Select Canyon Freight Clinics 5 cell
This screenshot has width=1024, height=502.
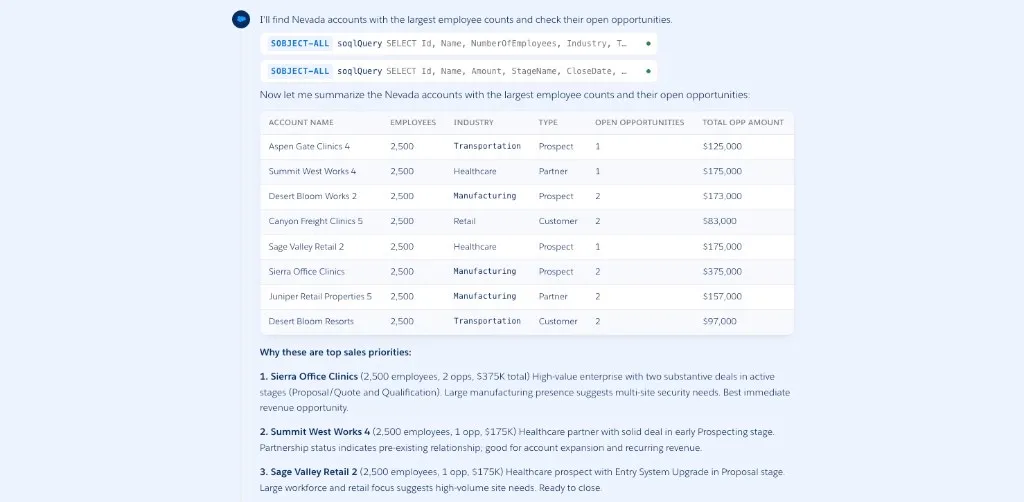pyautogui.click(x=315, y=221)
